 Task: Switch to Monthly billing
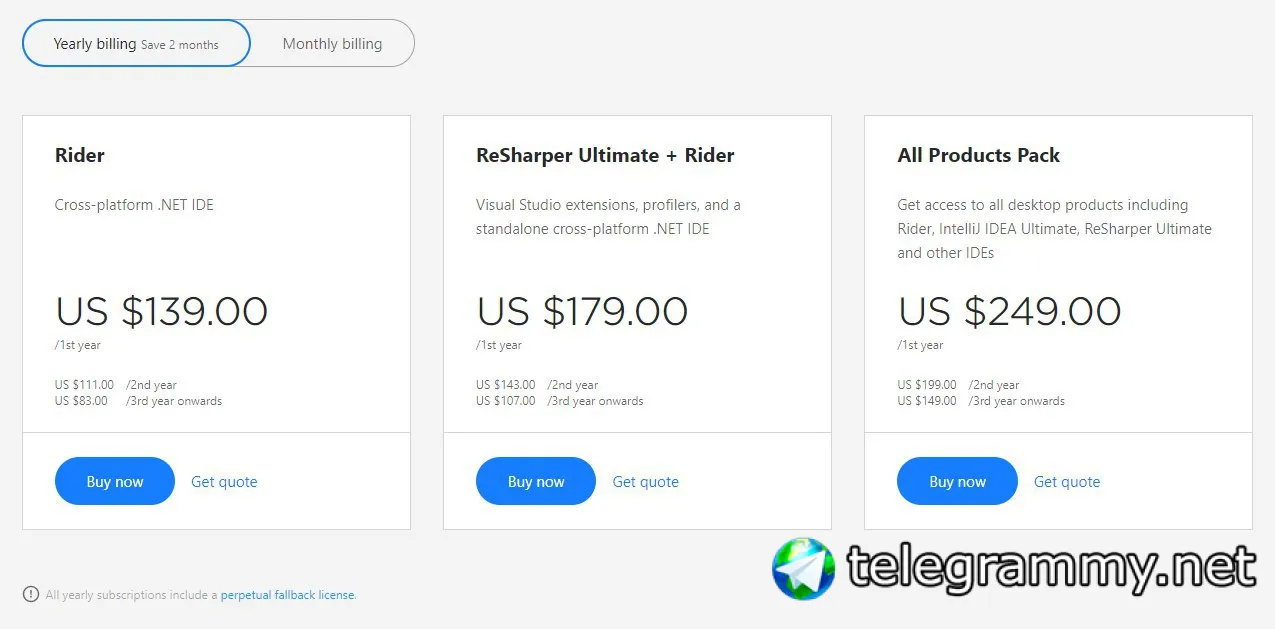332,44
